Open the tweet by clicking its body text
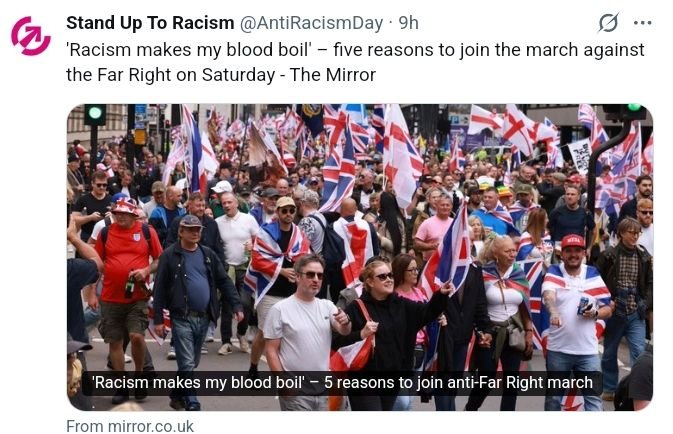Image resolution: width=673 pixels, height=434 pixels. tap(355, 62)
